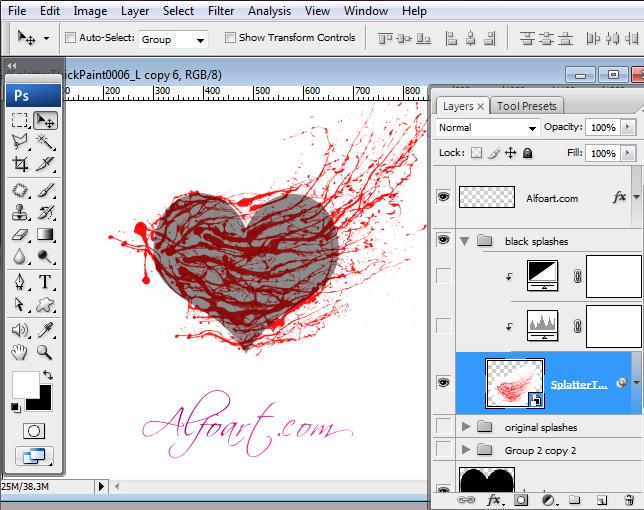Select the Type tool
This screenshot has width=644, height=510.
pos(45,281)
